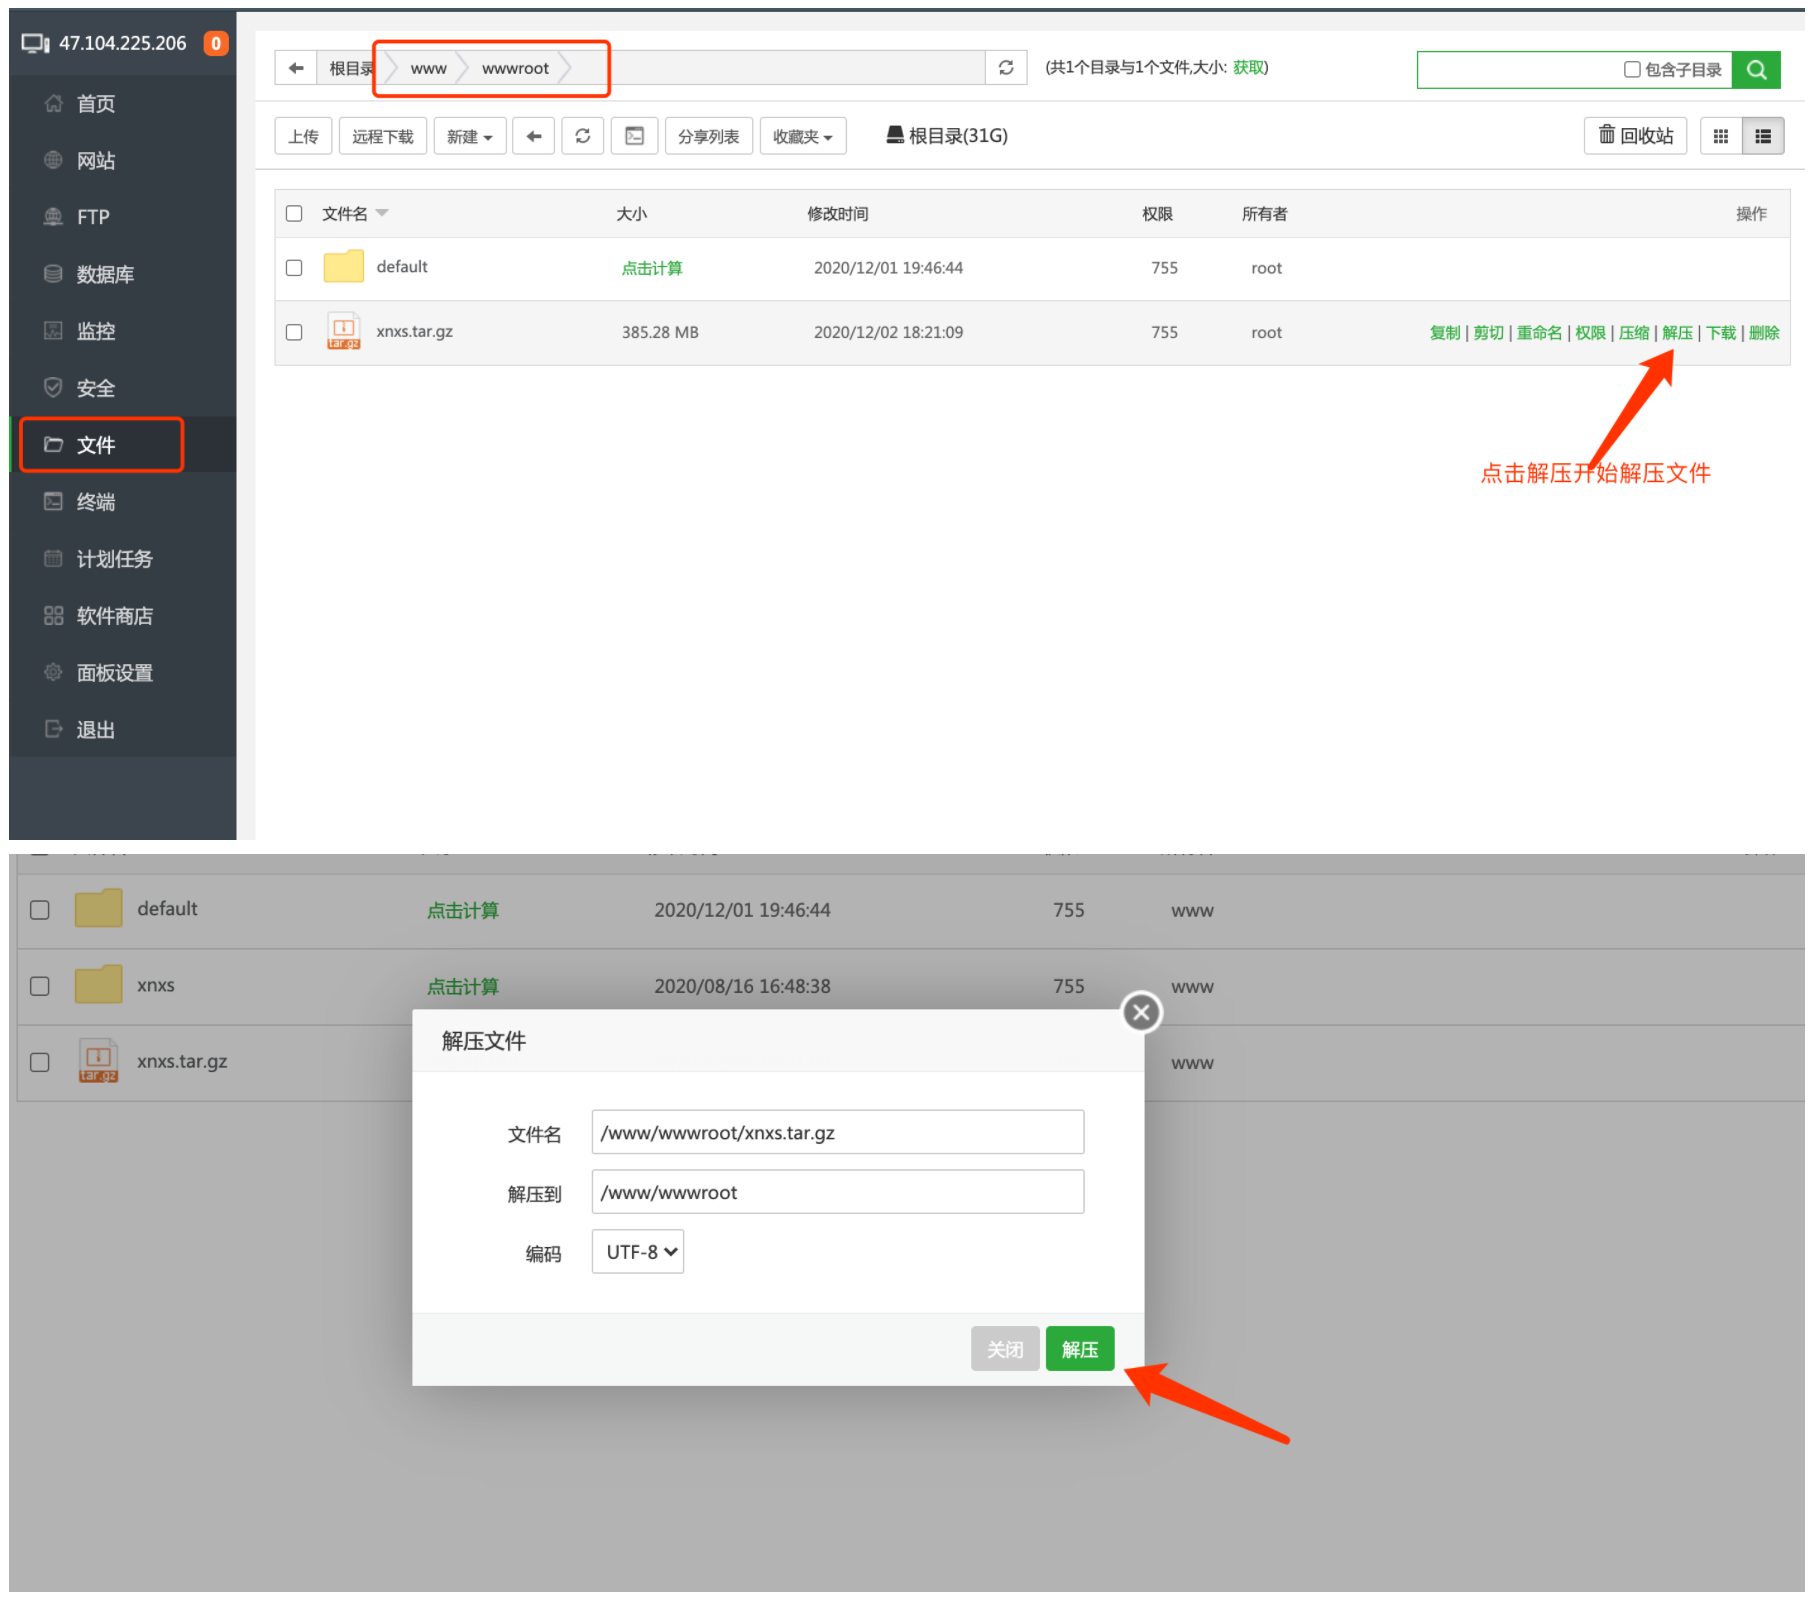This screenshot has height=1602, width=1812.
Task: Click 点击计算 for the default folder in top list
Action: click(x=652, y=268)
